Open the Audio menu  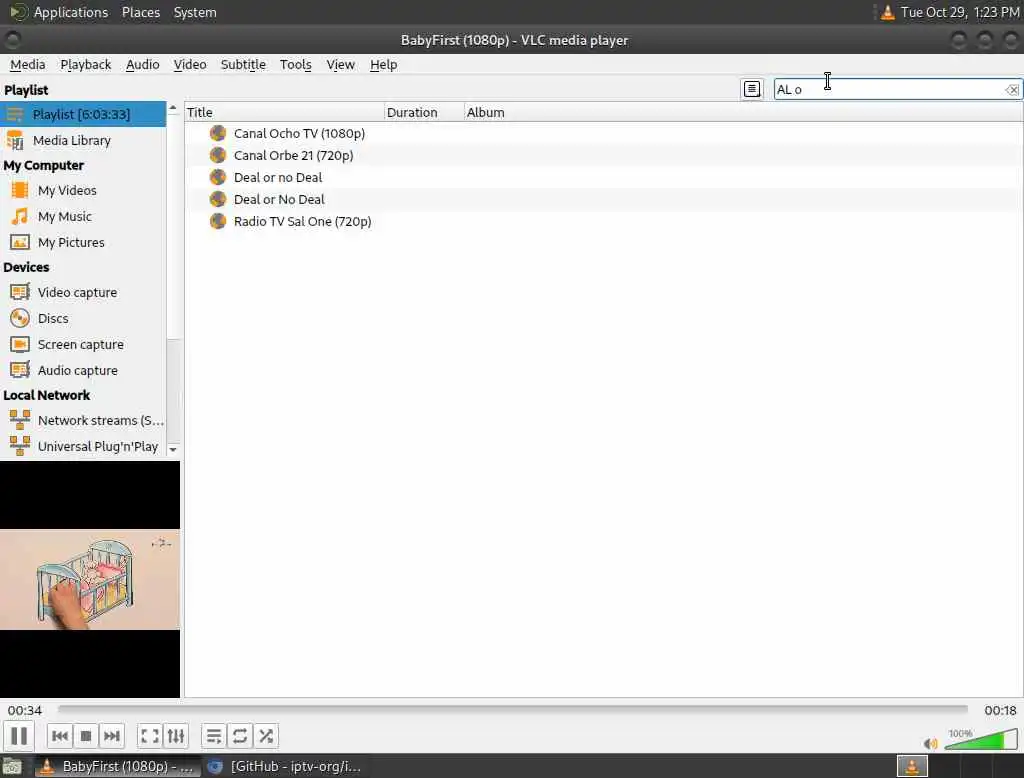tap(142, 65)
